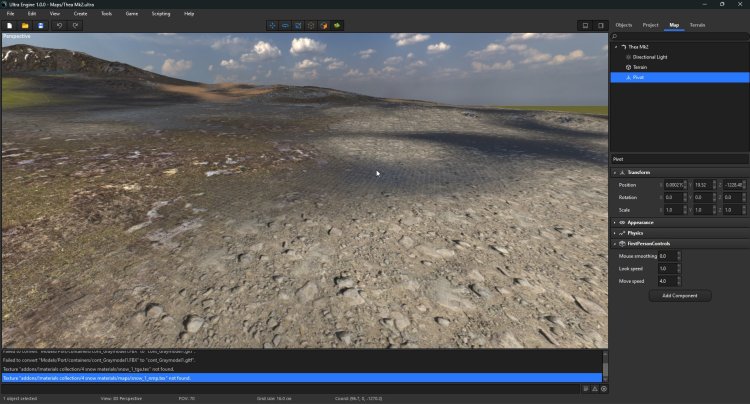The height and width of the screenshot is (404, 750).
Task: Click the scene tree search field
Action: click(680, 35)
